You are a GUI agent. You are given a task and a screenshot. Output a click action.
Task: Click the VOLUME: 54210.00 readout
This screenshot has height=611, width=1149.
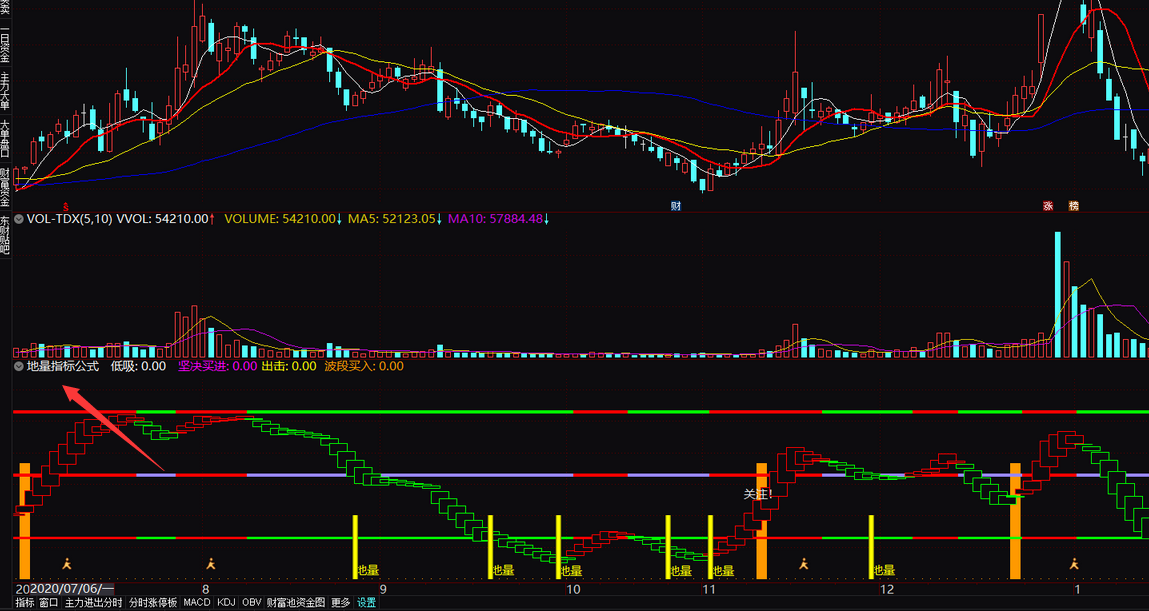click(283, 218)
